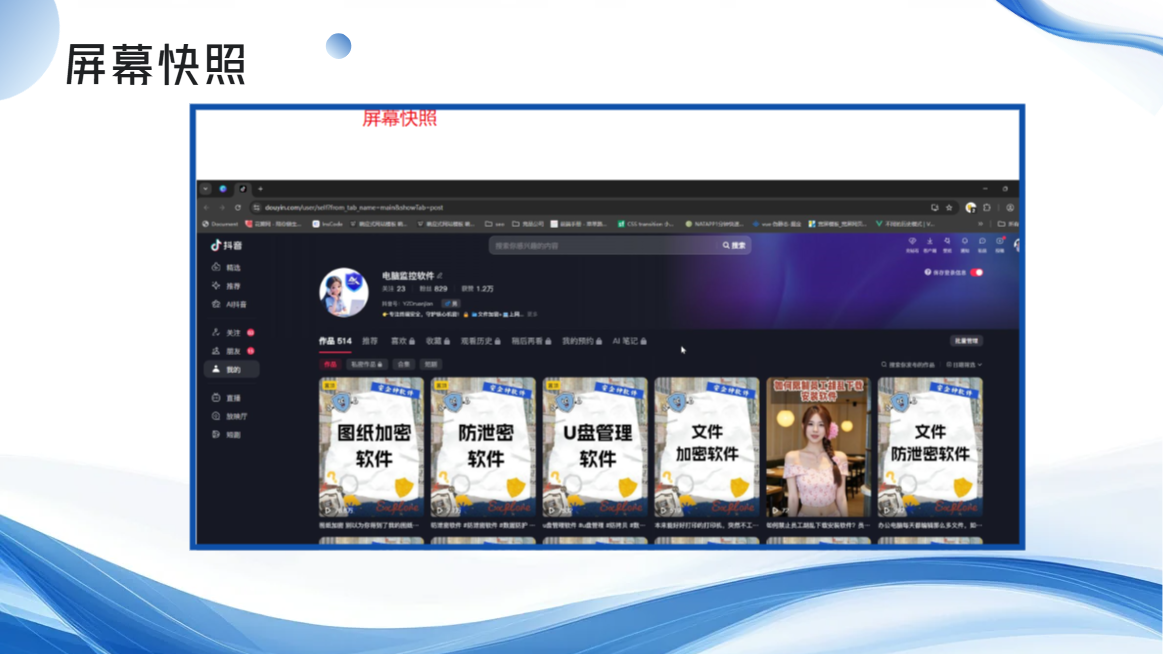Click the browser forward arrow
1163x654 pixels.
click(x=222, y=208)
